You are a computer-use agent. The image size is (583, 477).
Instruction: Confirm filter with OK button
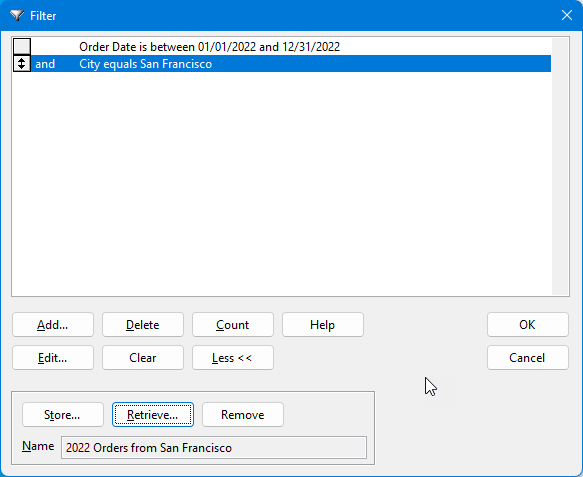coord(528,325)
